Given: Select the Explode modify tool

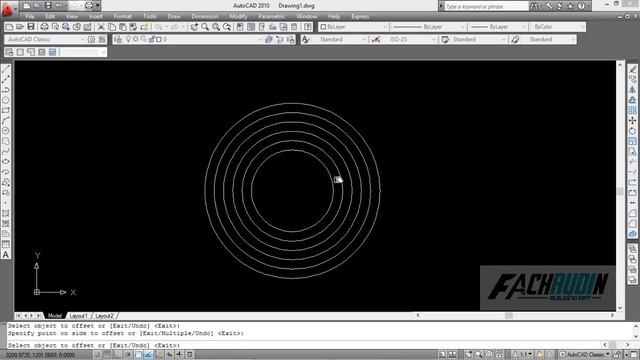Looking at the screenshot, I should coord(632,233).
